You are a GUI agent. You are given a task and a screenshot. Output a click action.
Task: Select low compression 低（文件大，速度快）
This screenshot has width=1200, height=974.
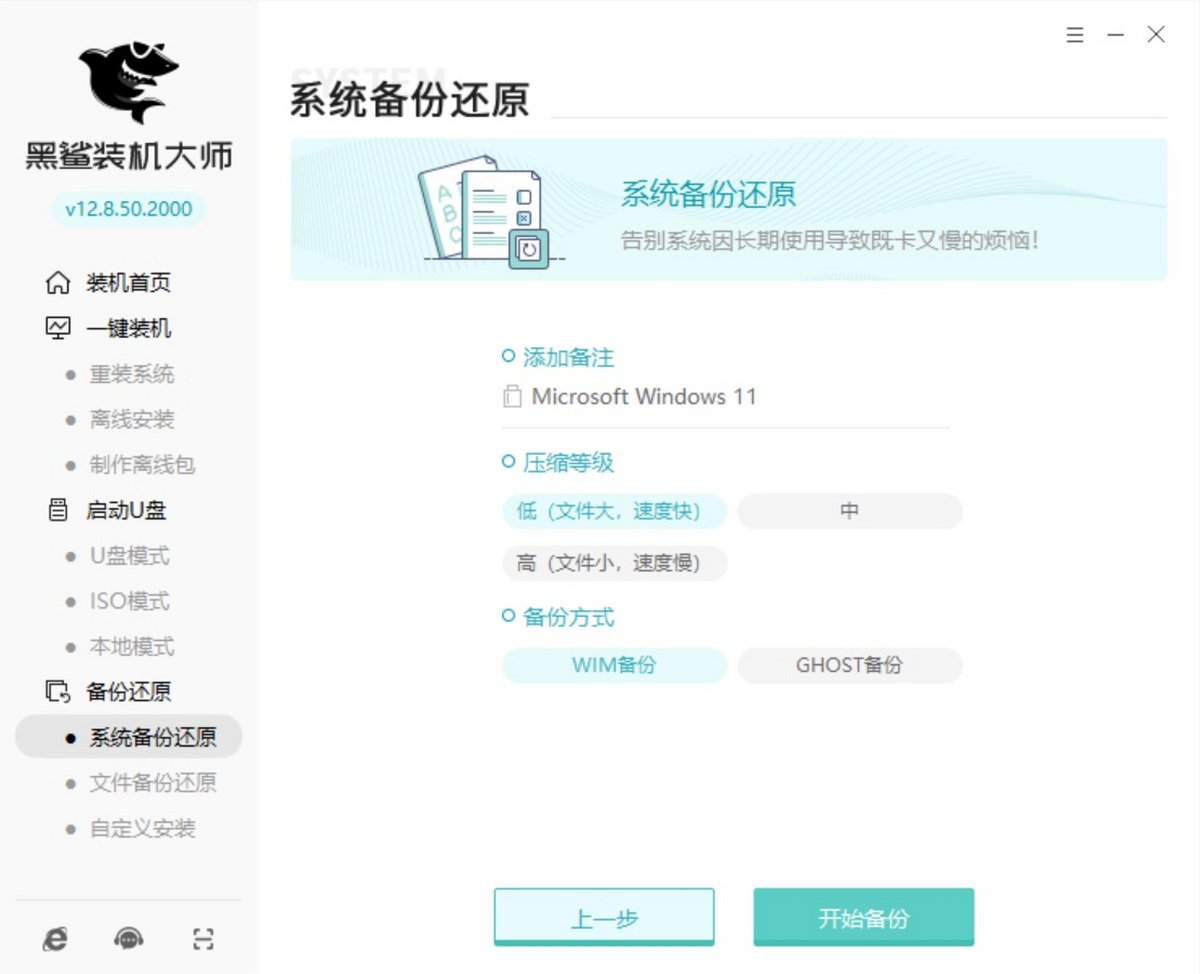[614, 511]
